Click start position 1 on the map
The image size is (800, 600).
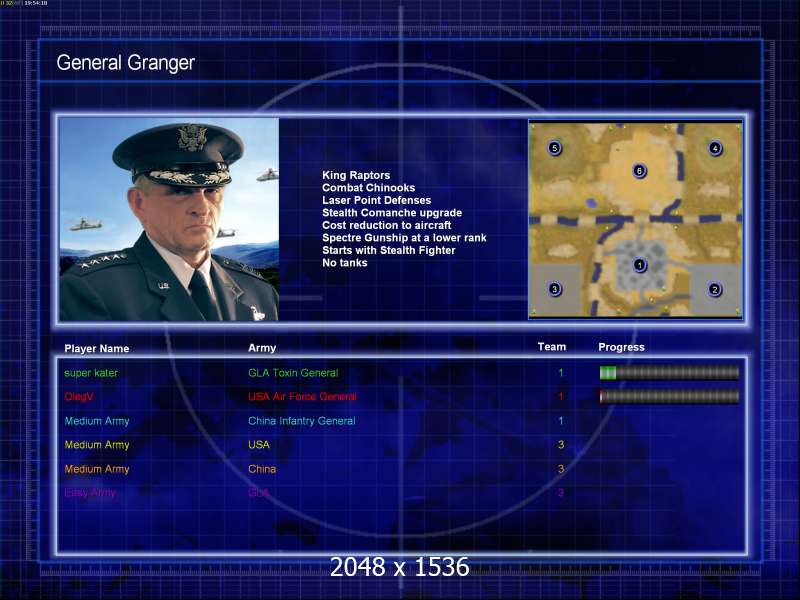(x=640, y=265)
